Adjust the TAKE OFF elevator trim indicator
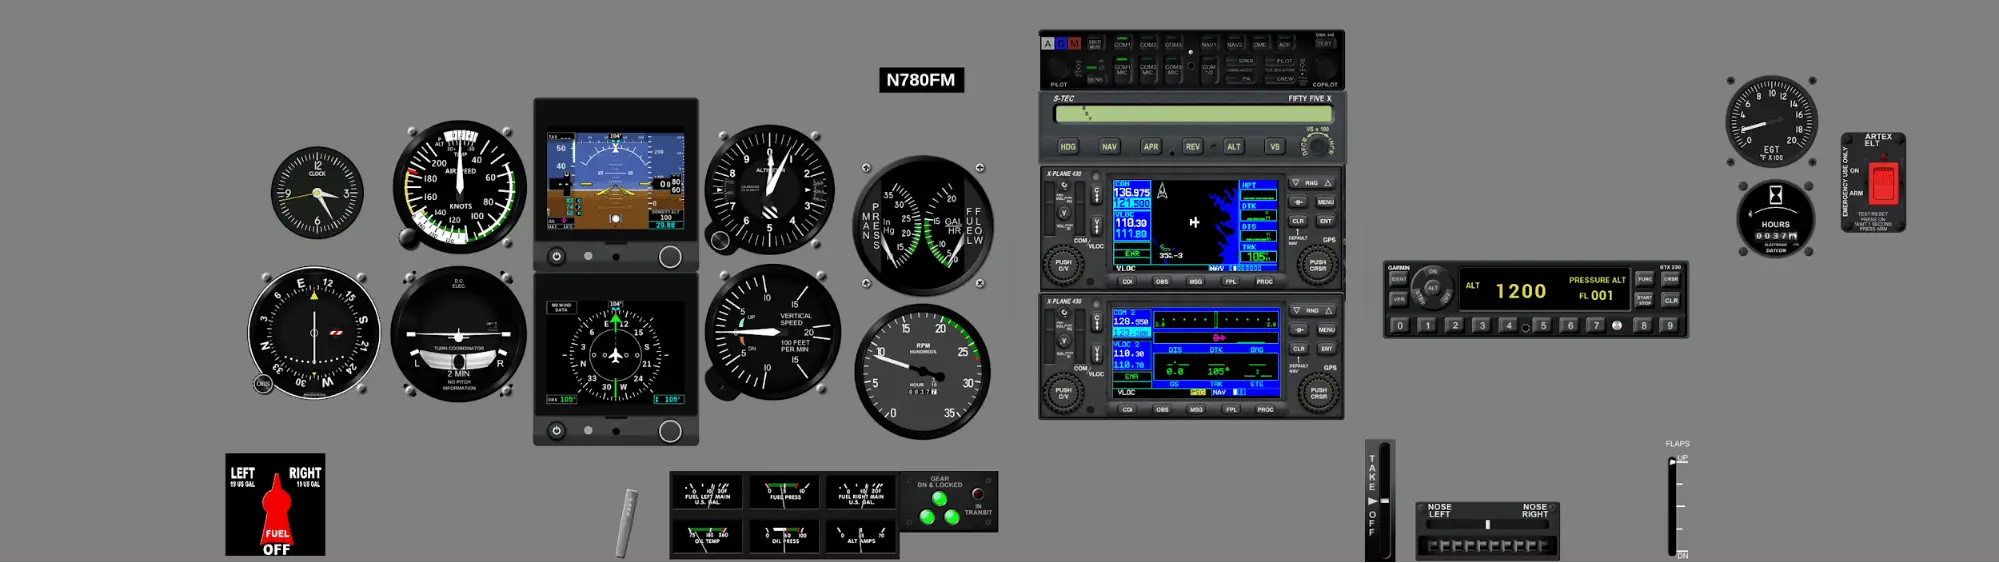 click(1383, 500)
